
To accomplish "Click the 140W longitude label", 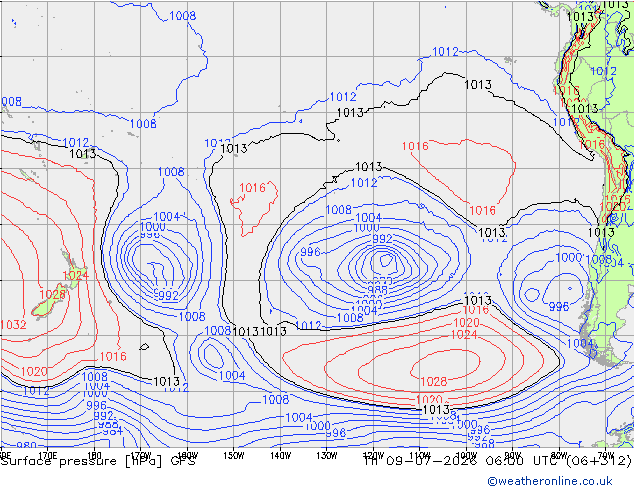I will pos(281,456).
